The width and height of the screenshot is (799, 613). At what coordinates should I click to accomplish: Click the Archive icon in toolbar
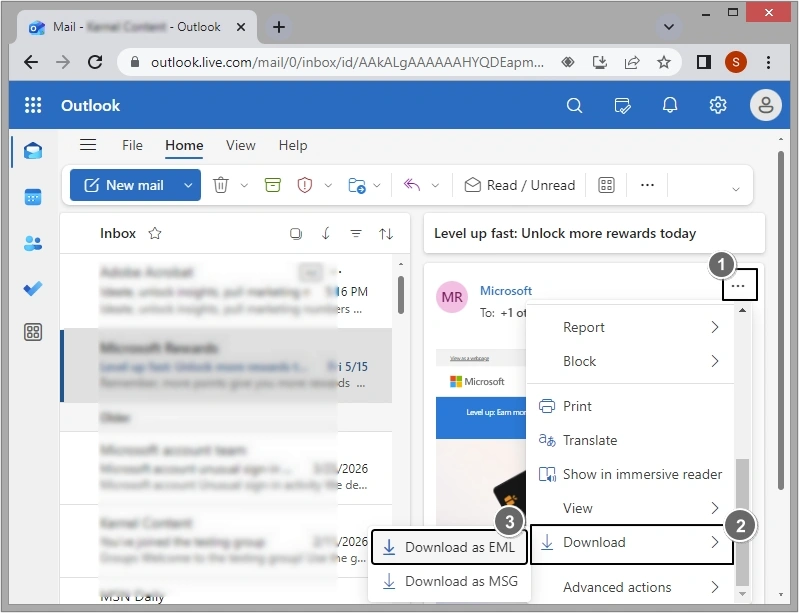pyautogui.click(x=273, y=185)
